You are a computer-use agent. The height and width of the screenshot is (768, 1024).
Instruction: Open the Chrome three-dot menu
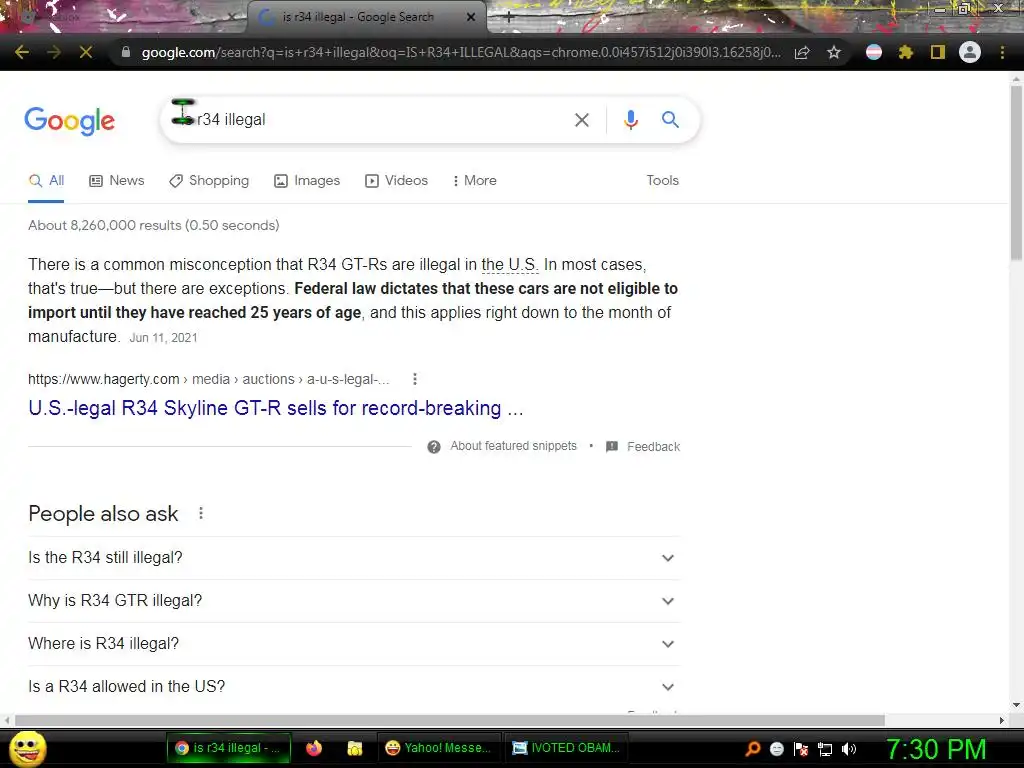1002,52
